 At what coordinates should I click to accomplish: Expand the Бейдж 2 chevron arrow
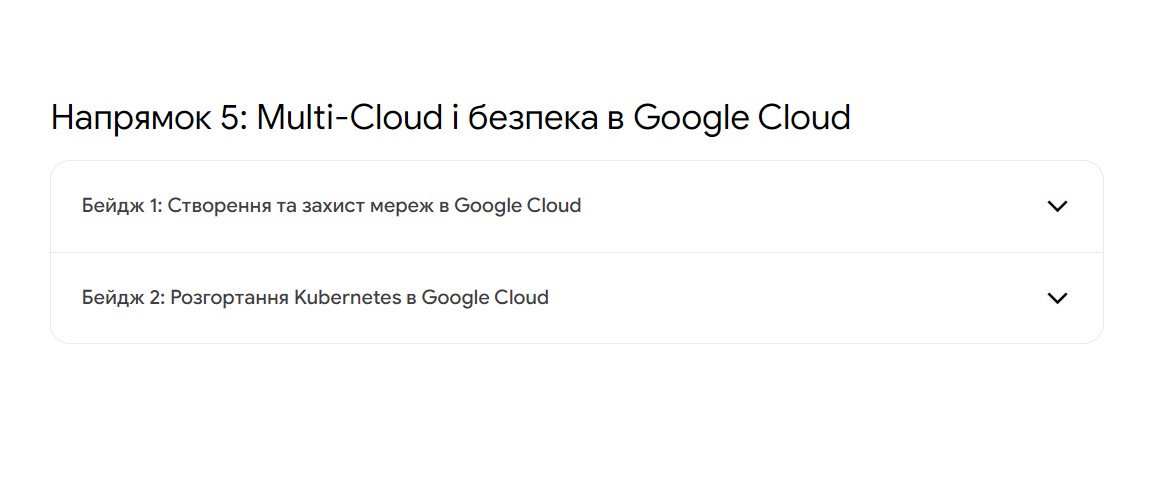click(x=1057, y=299)
